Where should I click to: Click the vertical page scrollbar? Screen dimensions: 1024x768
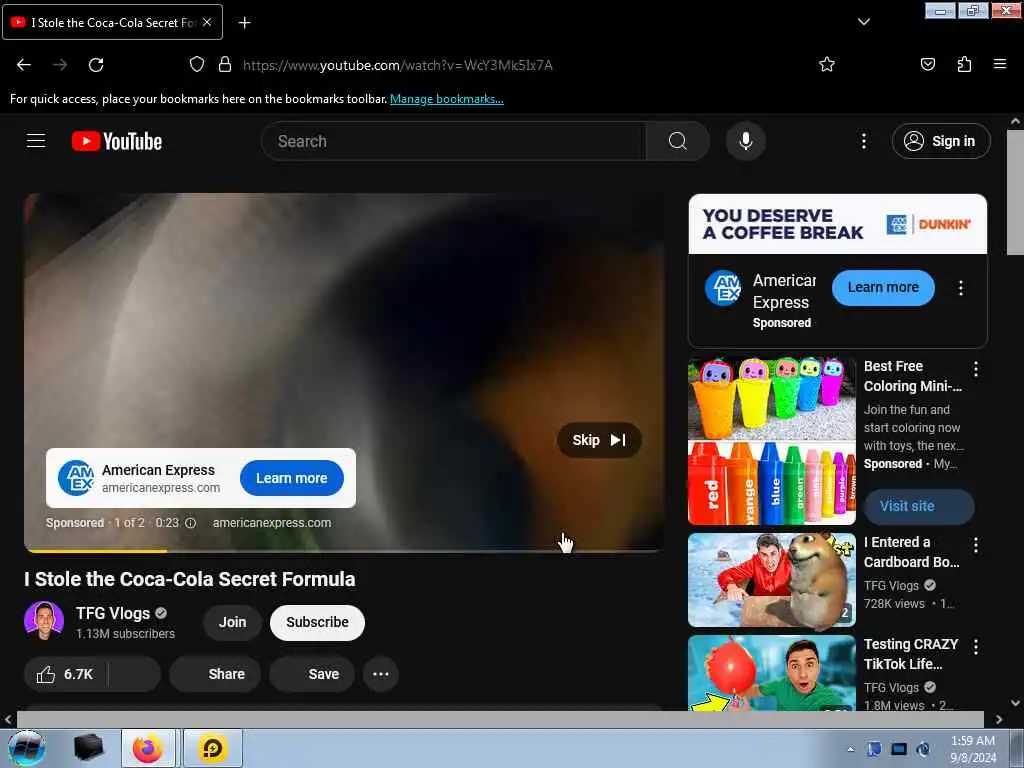(x=1015, y=193)
